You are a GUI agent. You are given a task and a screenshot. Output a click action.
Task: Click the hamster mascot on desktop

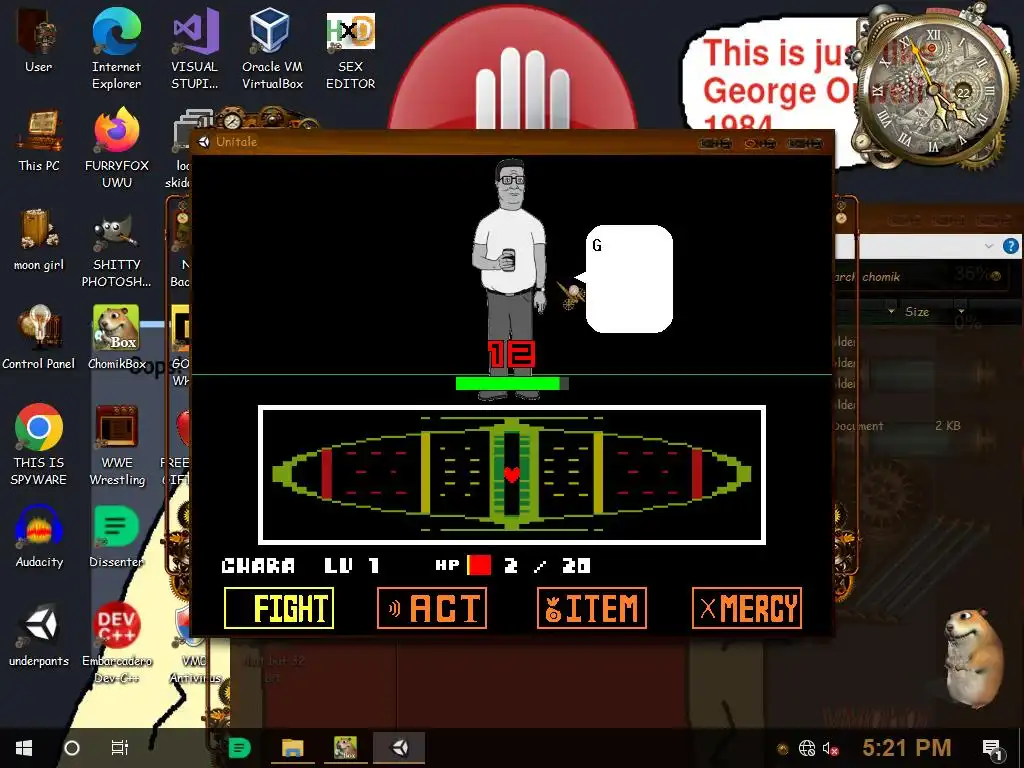click(x=975, y=659)
